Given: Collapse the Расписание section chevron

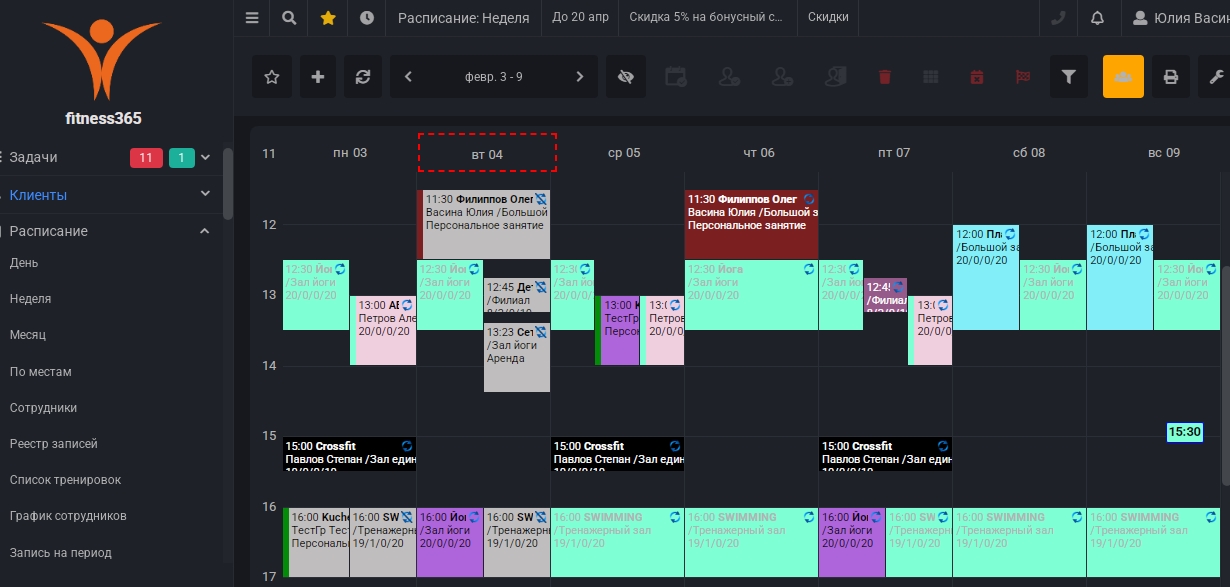Looking at the screenshot, I should (206, 231).
